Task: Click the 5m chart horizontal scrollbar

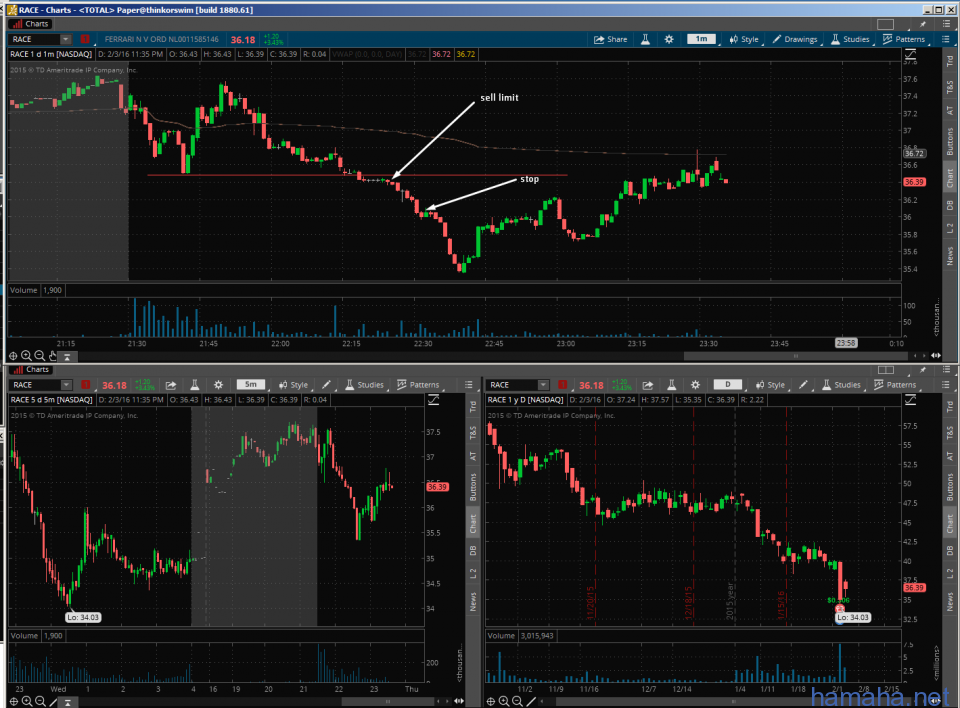Action: pyautogui.click(x=387, y=701)
